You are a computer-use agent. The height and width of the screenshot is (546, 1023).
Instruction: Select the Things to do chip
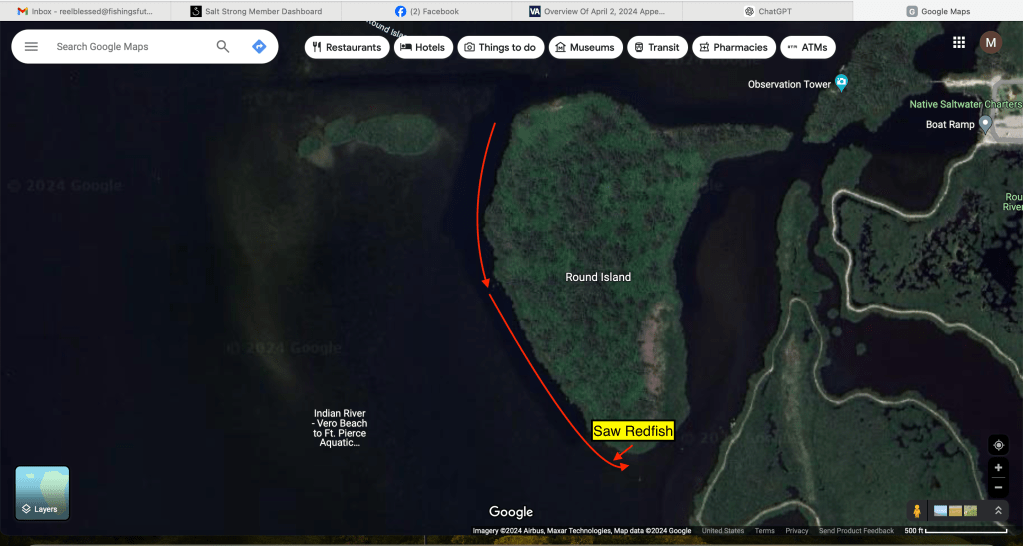point(500,47)
